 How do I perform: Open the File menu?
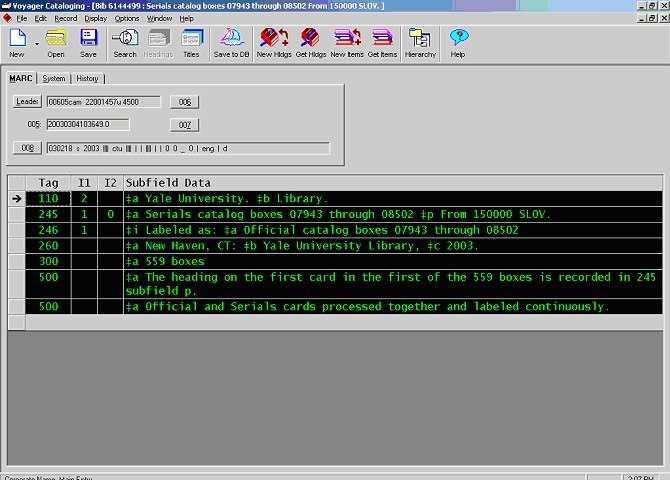(x=21, y=18)
